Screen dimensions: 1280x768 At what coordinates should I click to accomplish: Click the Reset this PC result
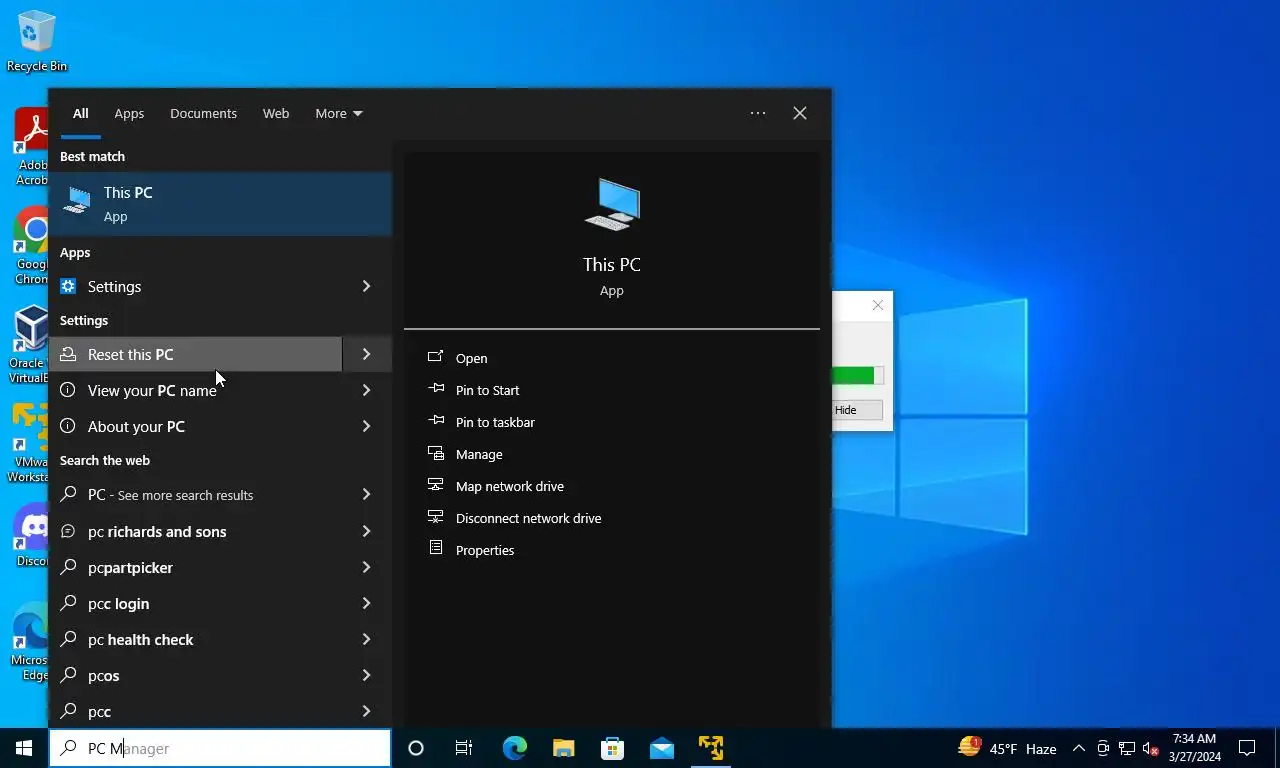tap(195, 354)
